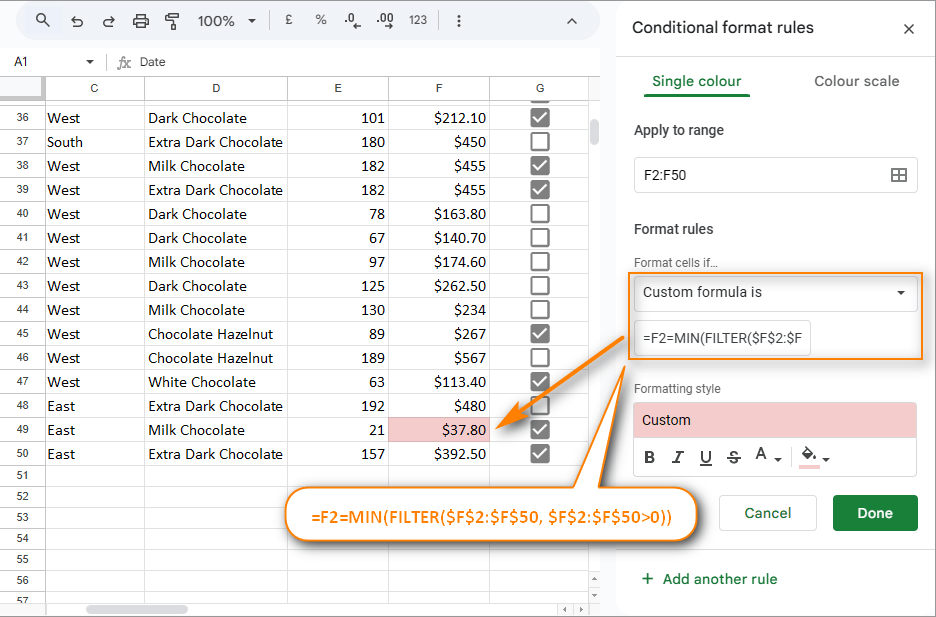This screenshot has width=936, height=617.
Task: Select the Paint format tool
Action: click(171, 20)
